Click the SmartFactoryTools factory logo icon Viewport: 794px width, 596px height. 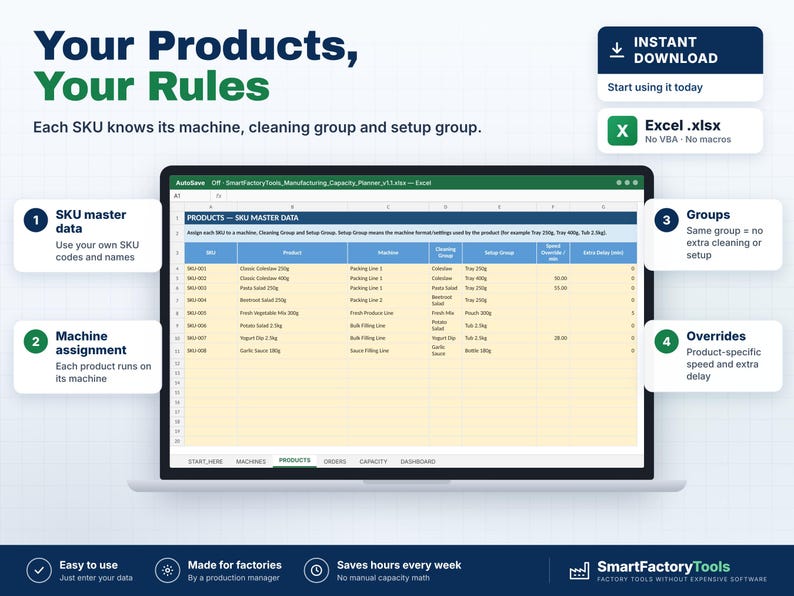(x=579, y=571)
